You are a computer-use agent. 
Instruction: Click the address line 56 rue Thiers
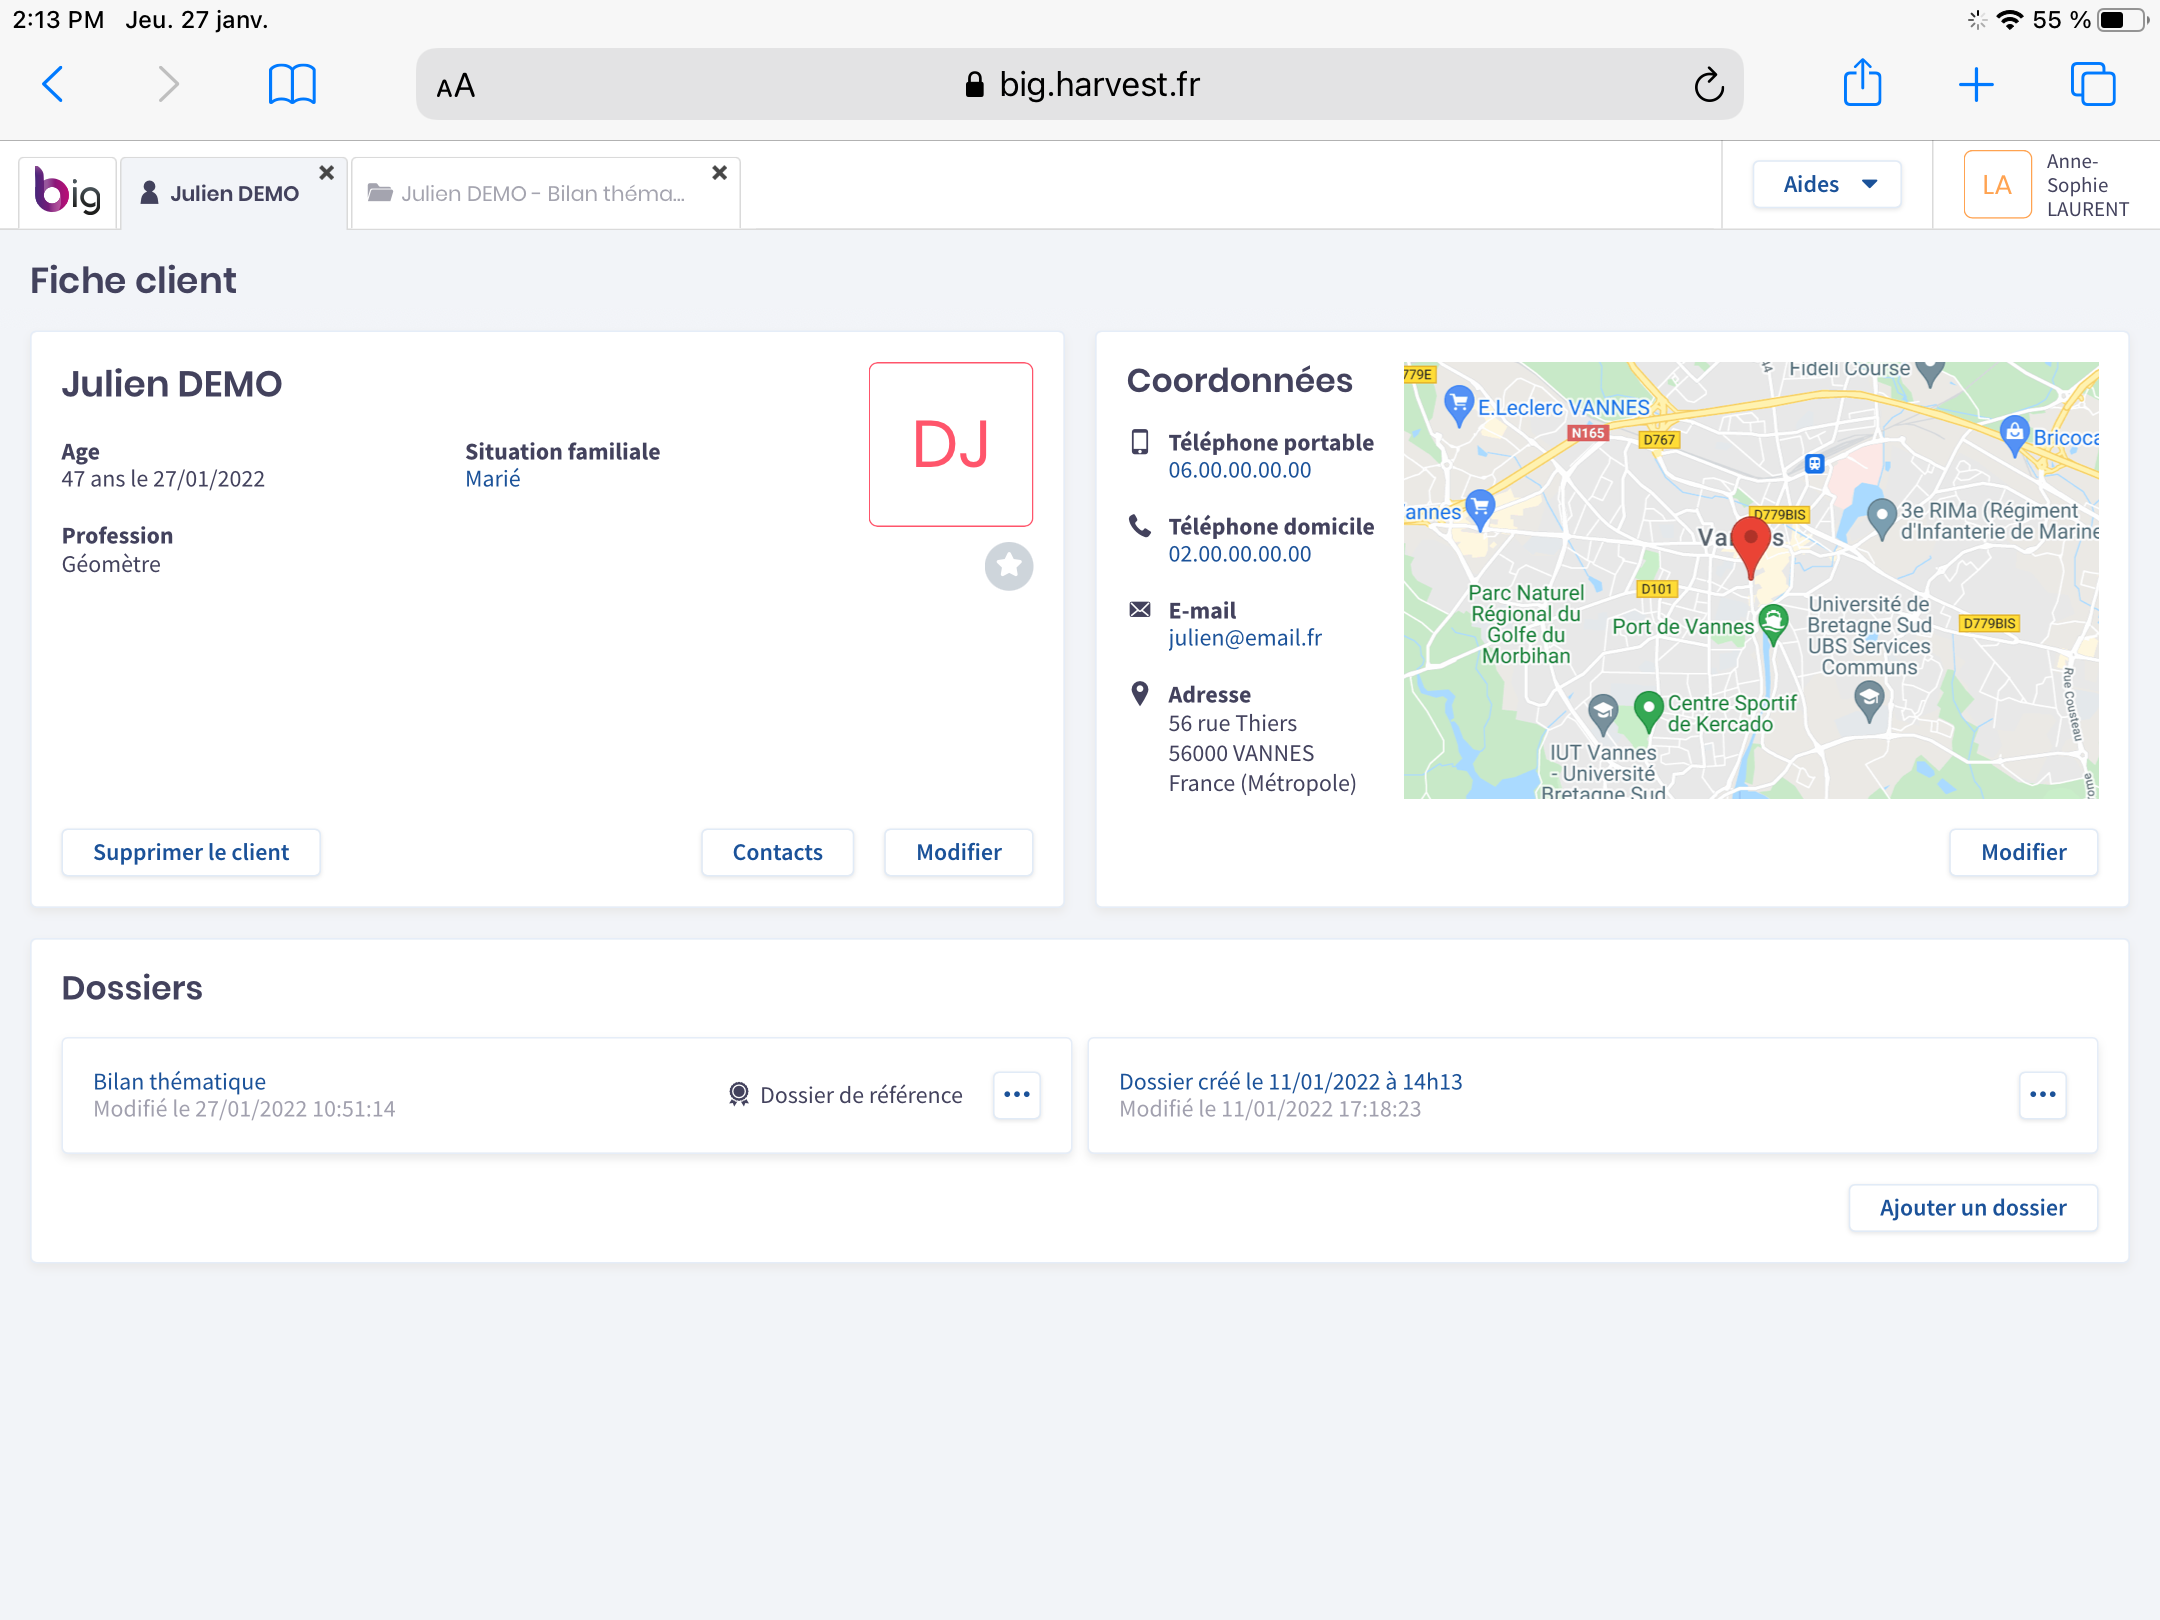click(x=1232, y=723)
